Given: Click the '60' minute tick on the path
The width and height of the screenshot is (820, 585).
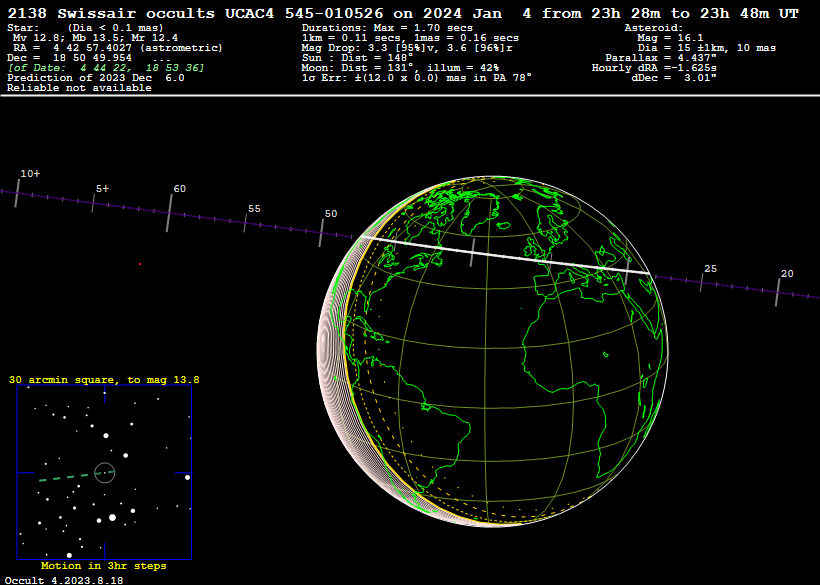Looking at the screenshot, I should [169, 212].
